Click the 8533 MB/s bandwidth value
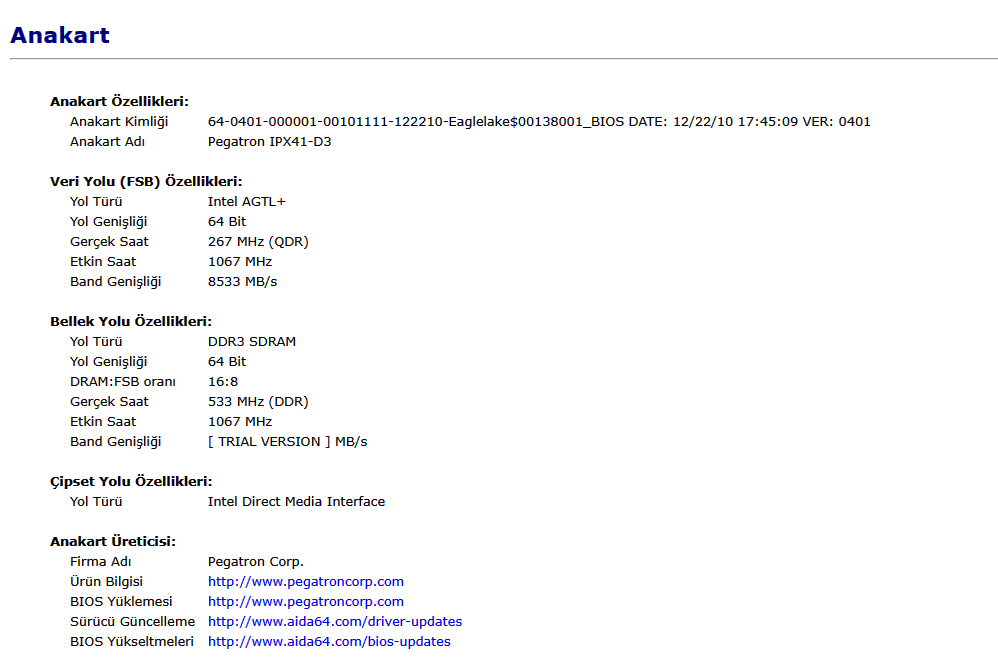This screenshot has height=672, width=998. (x=242, y=281)
